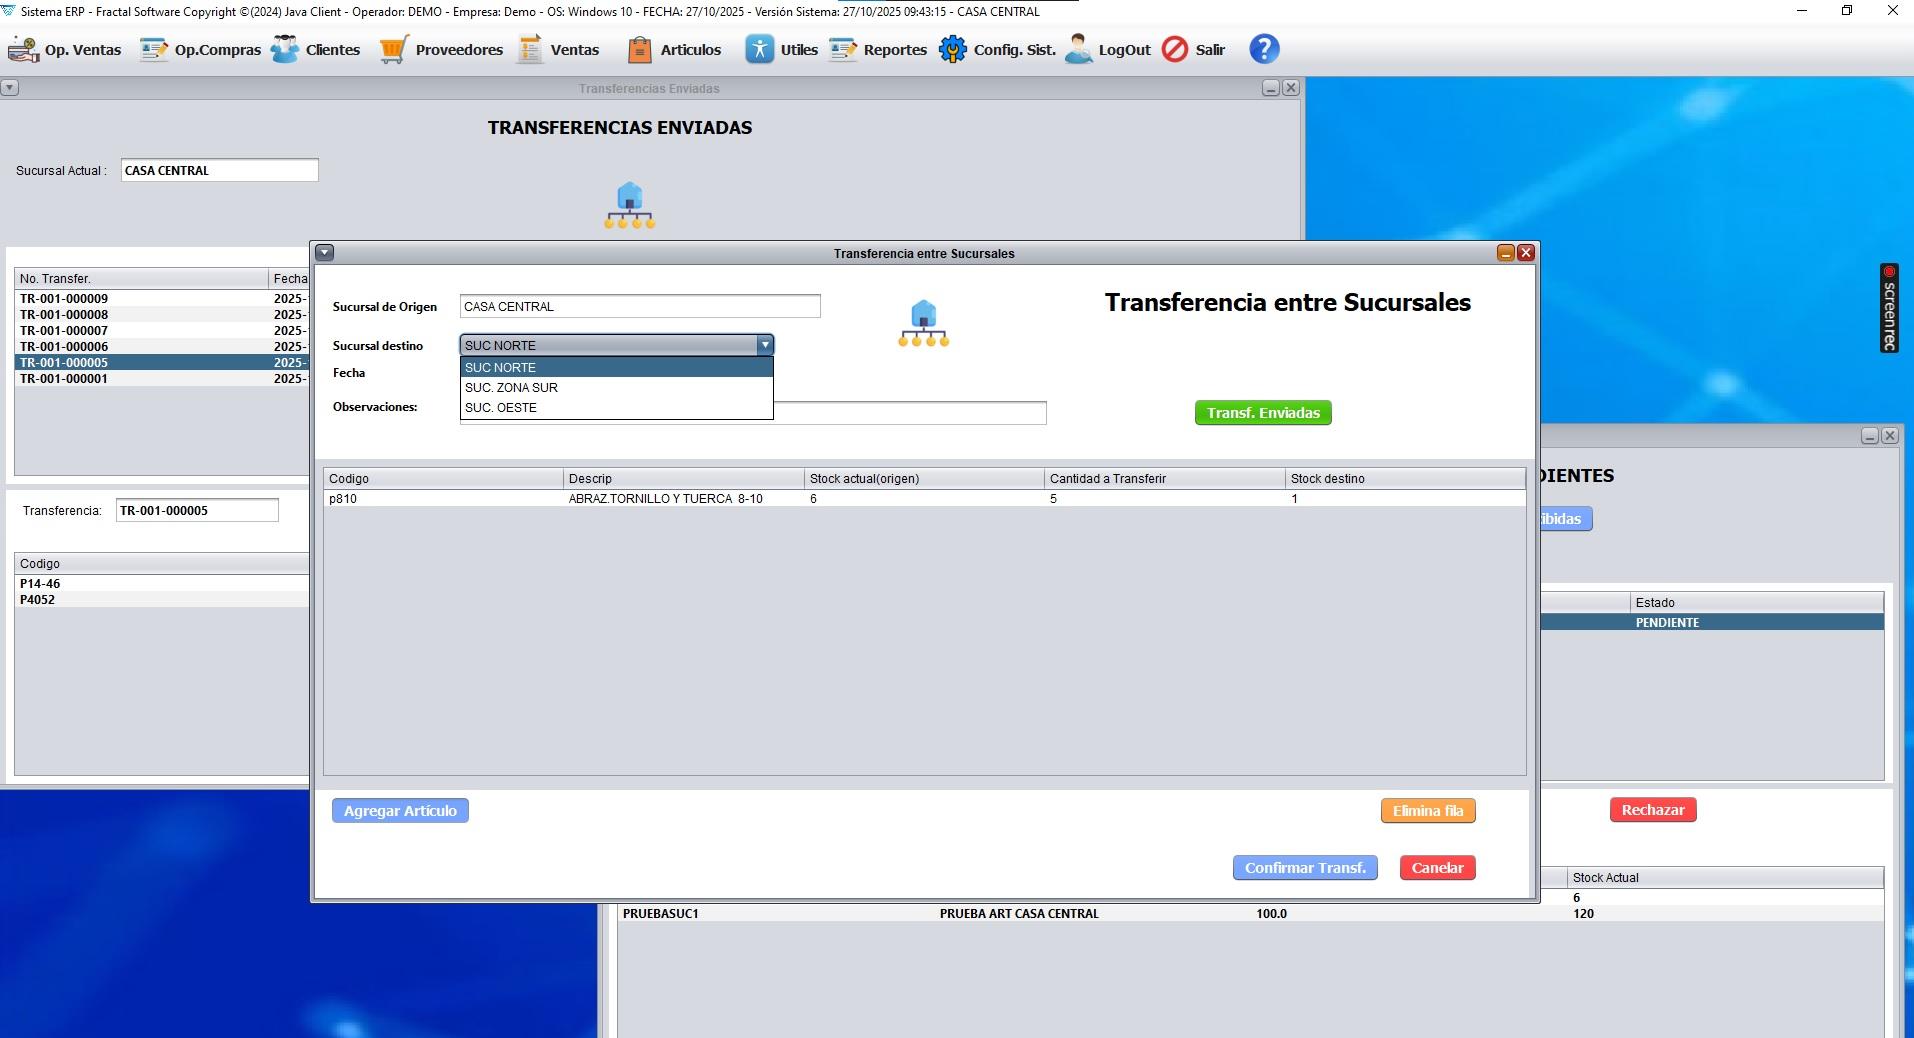Open the Op.Compras module icon
Screen dimensions: 1914x1038
[154, 49]
